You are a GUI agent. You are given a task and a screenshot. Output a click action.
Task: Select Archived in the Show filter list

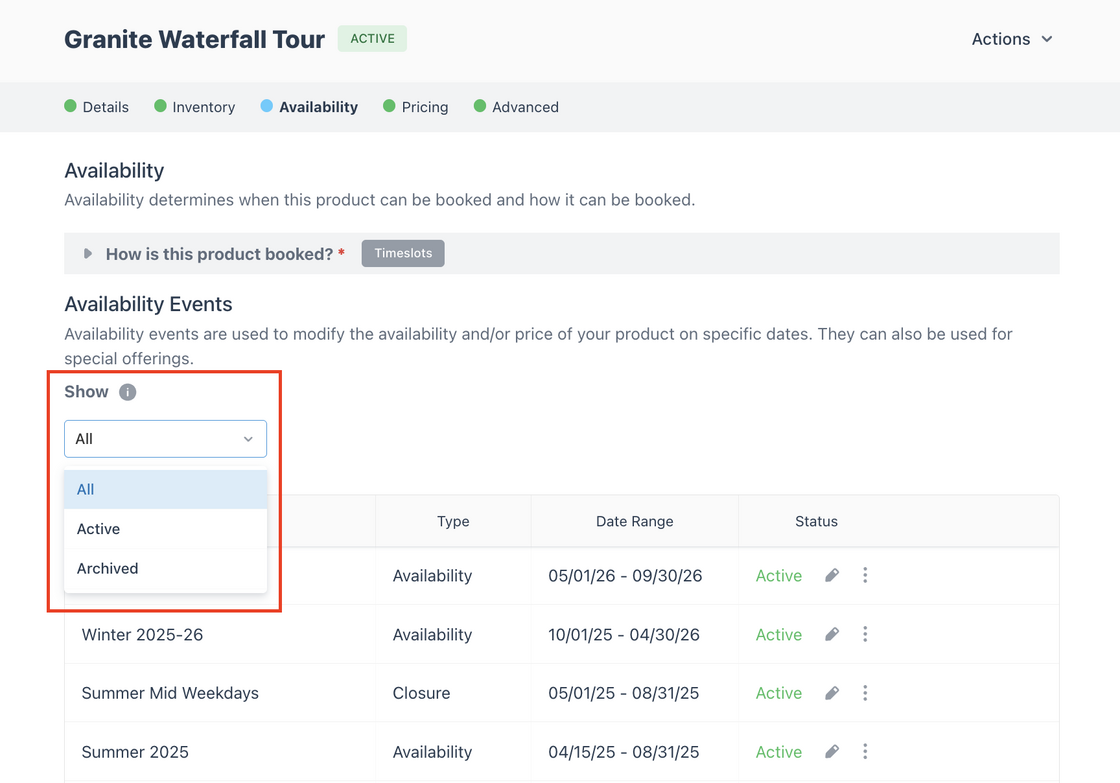click(x=107, y=568)
